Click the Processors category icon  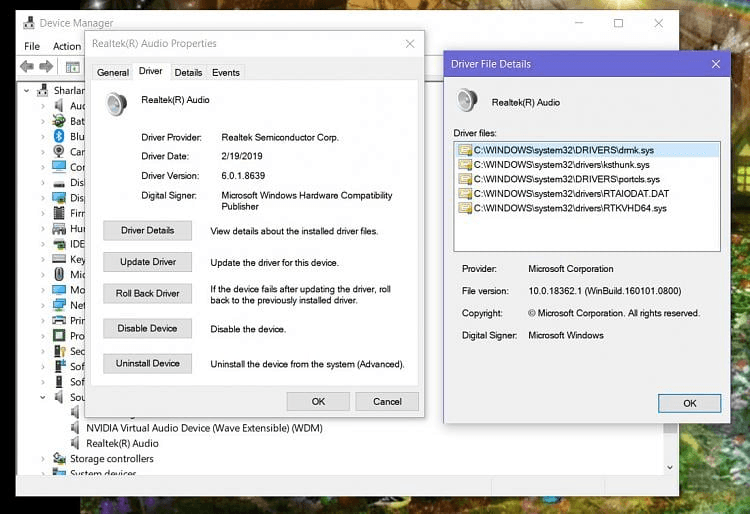click(59, 336)
